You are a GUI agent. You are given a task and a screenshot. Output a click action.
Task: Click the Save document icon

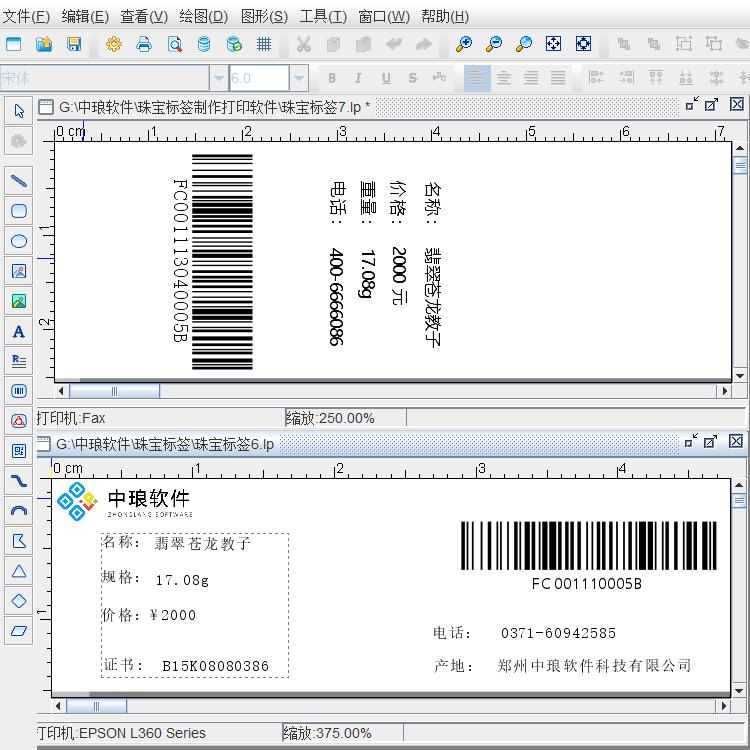coord(73,44)
